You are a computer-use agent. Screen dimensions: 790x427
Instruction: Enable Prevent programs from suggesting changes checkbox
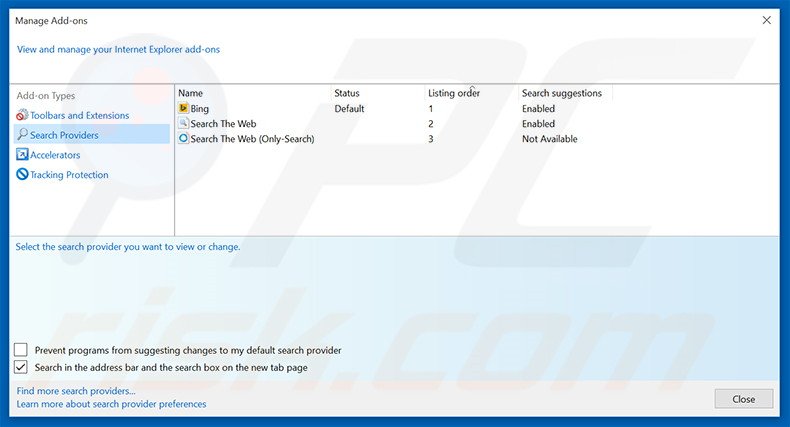tap(21, 350)
